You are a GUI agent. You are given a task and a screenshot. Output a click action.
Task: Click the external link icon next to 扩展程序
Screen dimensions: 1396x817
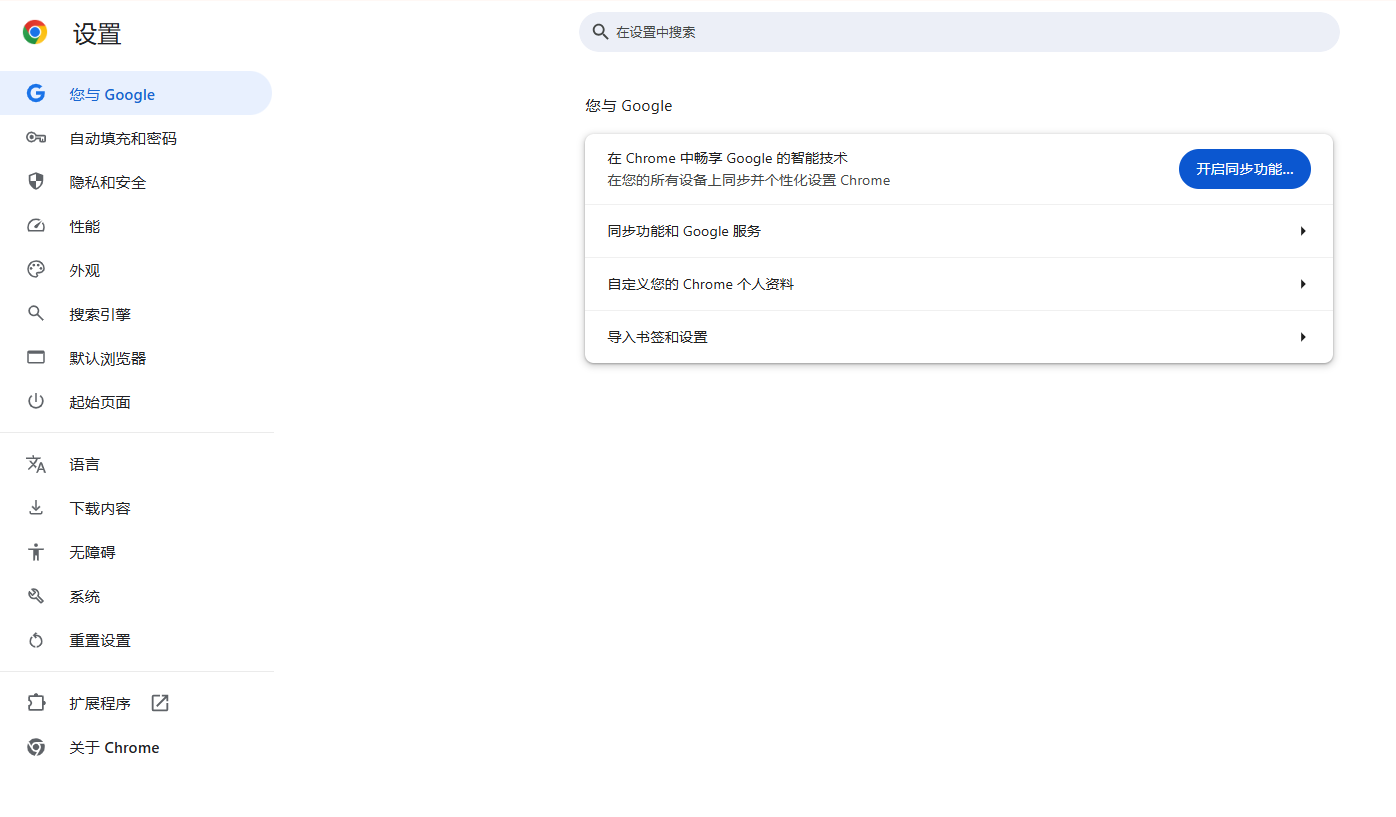160,703
